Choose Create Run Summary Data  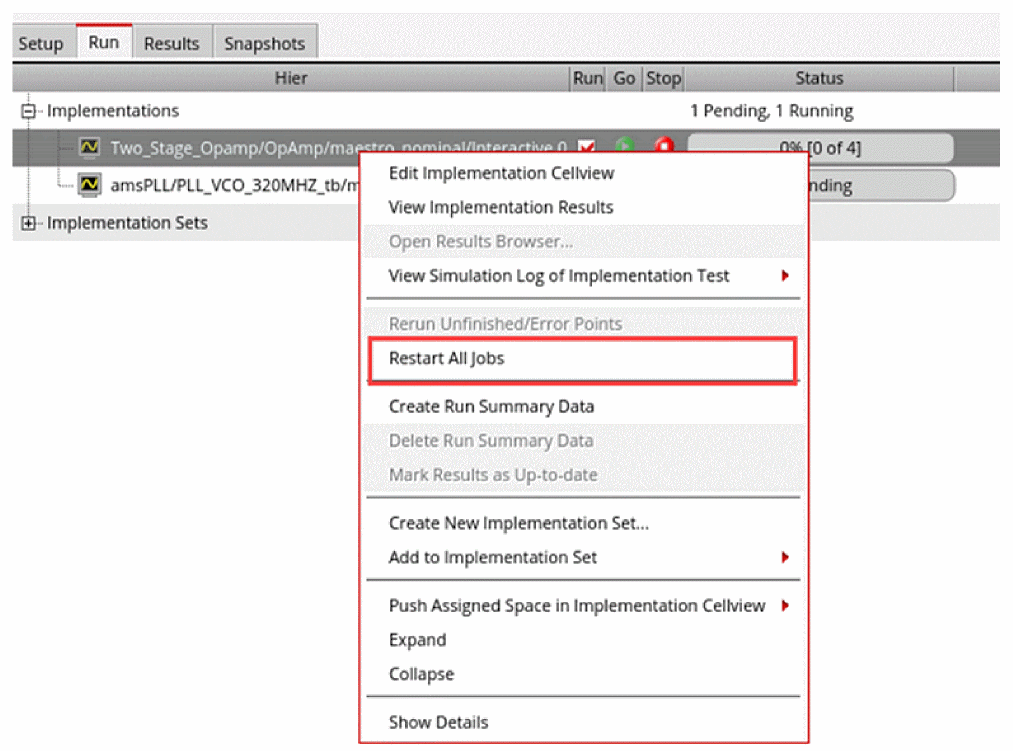(x=583, y=407)
